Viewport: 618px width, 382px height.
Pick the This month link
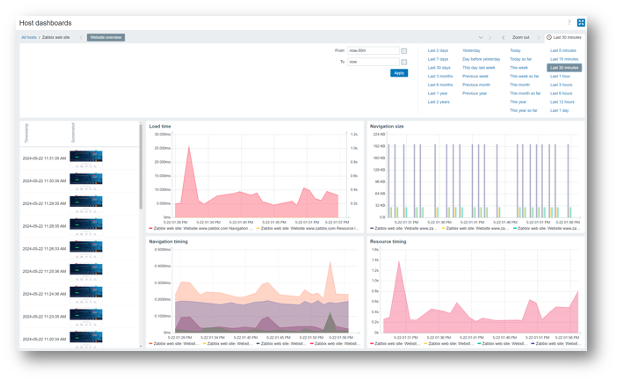tap(520, 85)
